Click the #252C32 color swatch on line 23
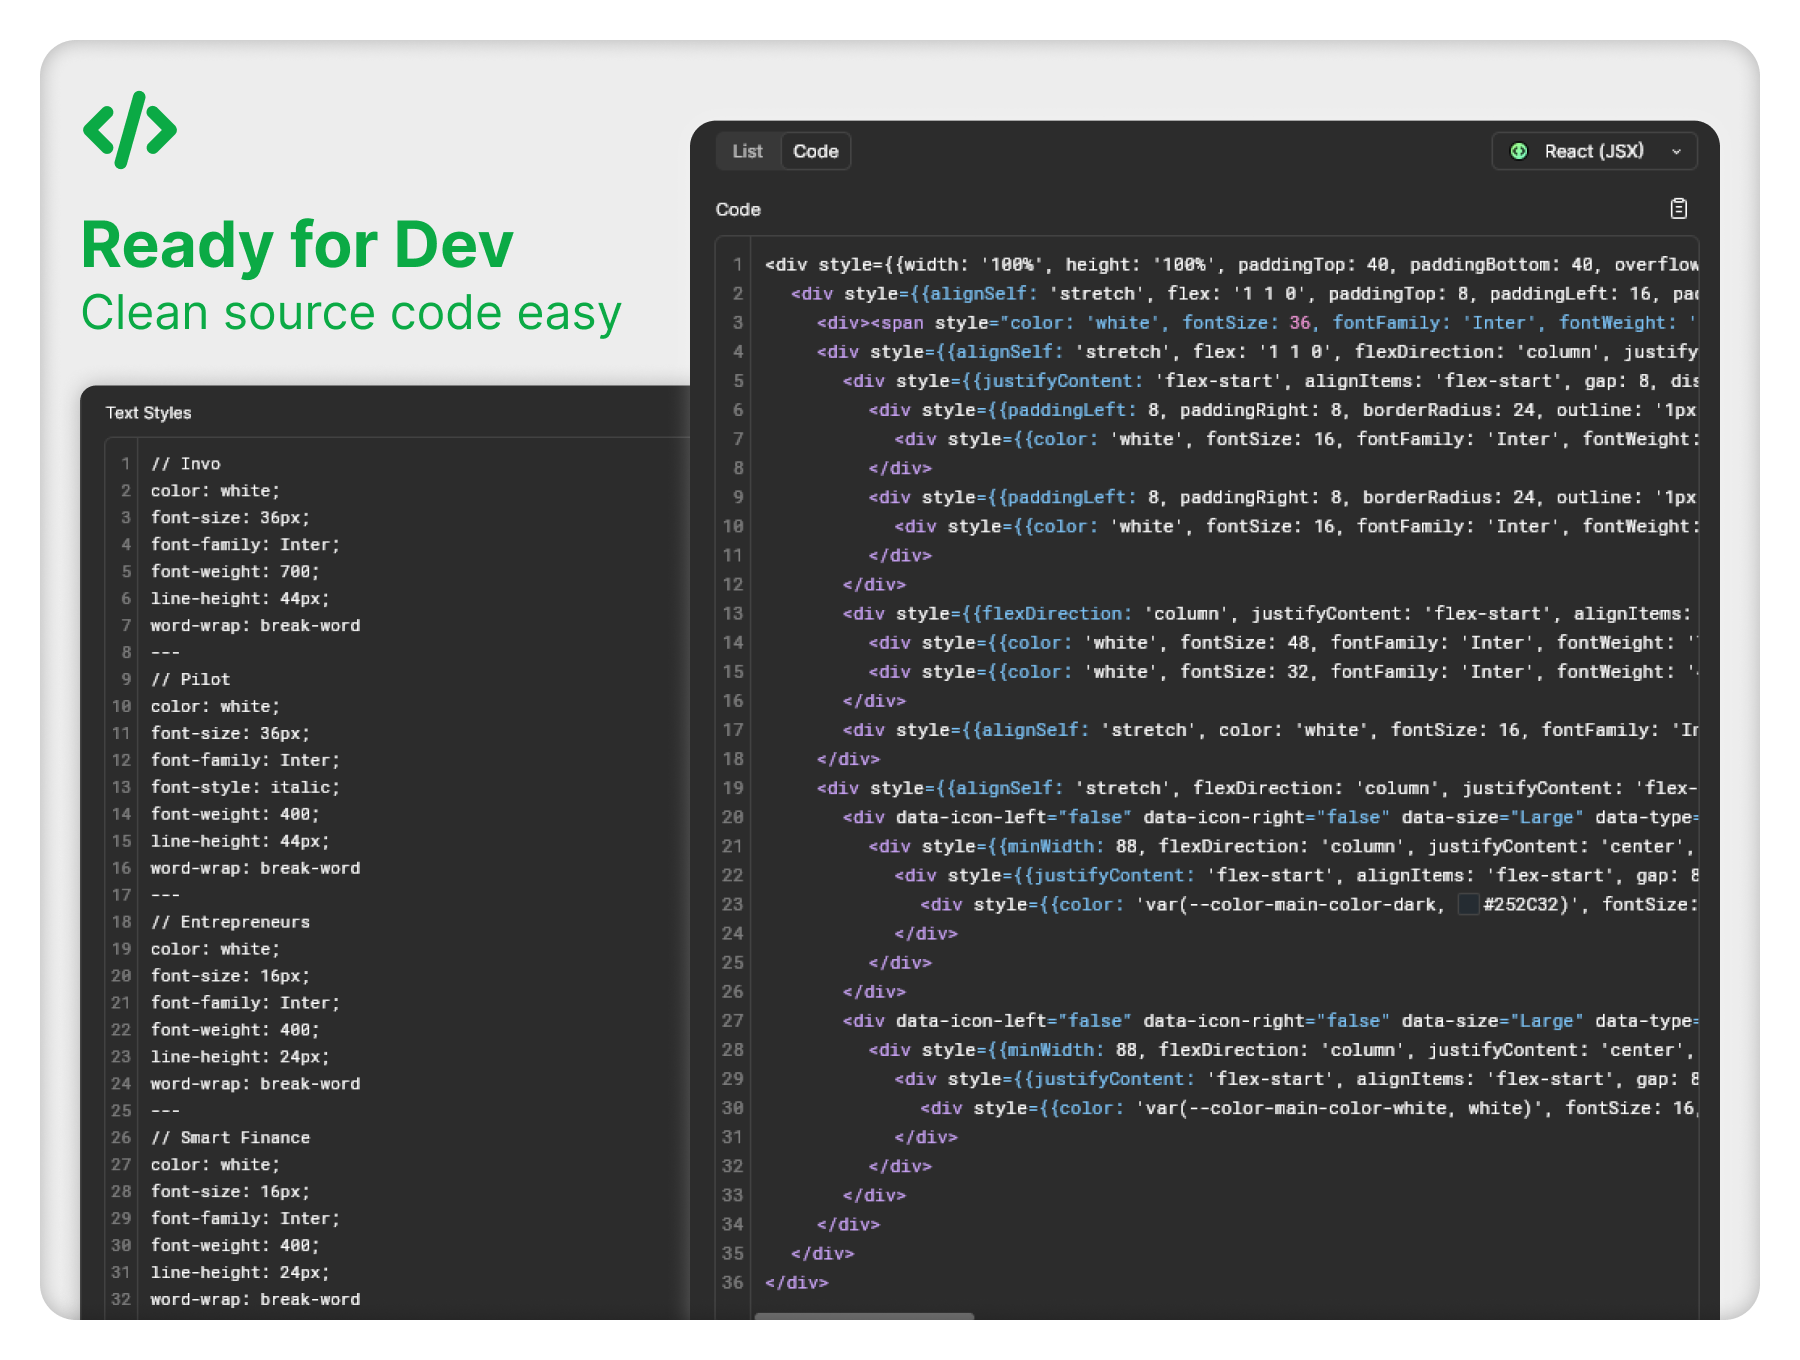 click(1468, 904)
